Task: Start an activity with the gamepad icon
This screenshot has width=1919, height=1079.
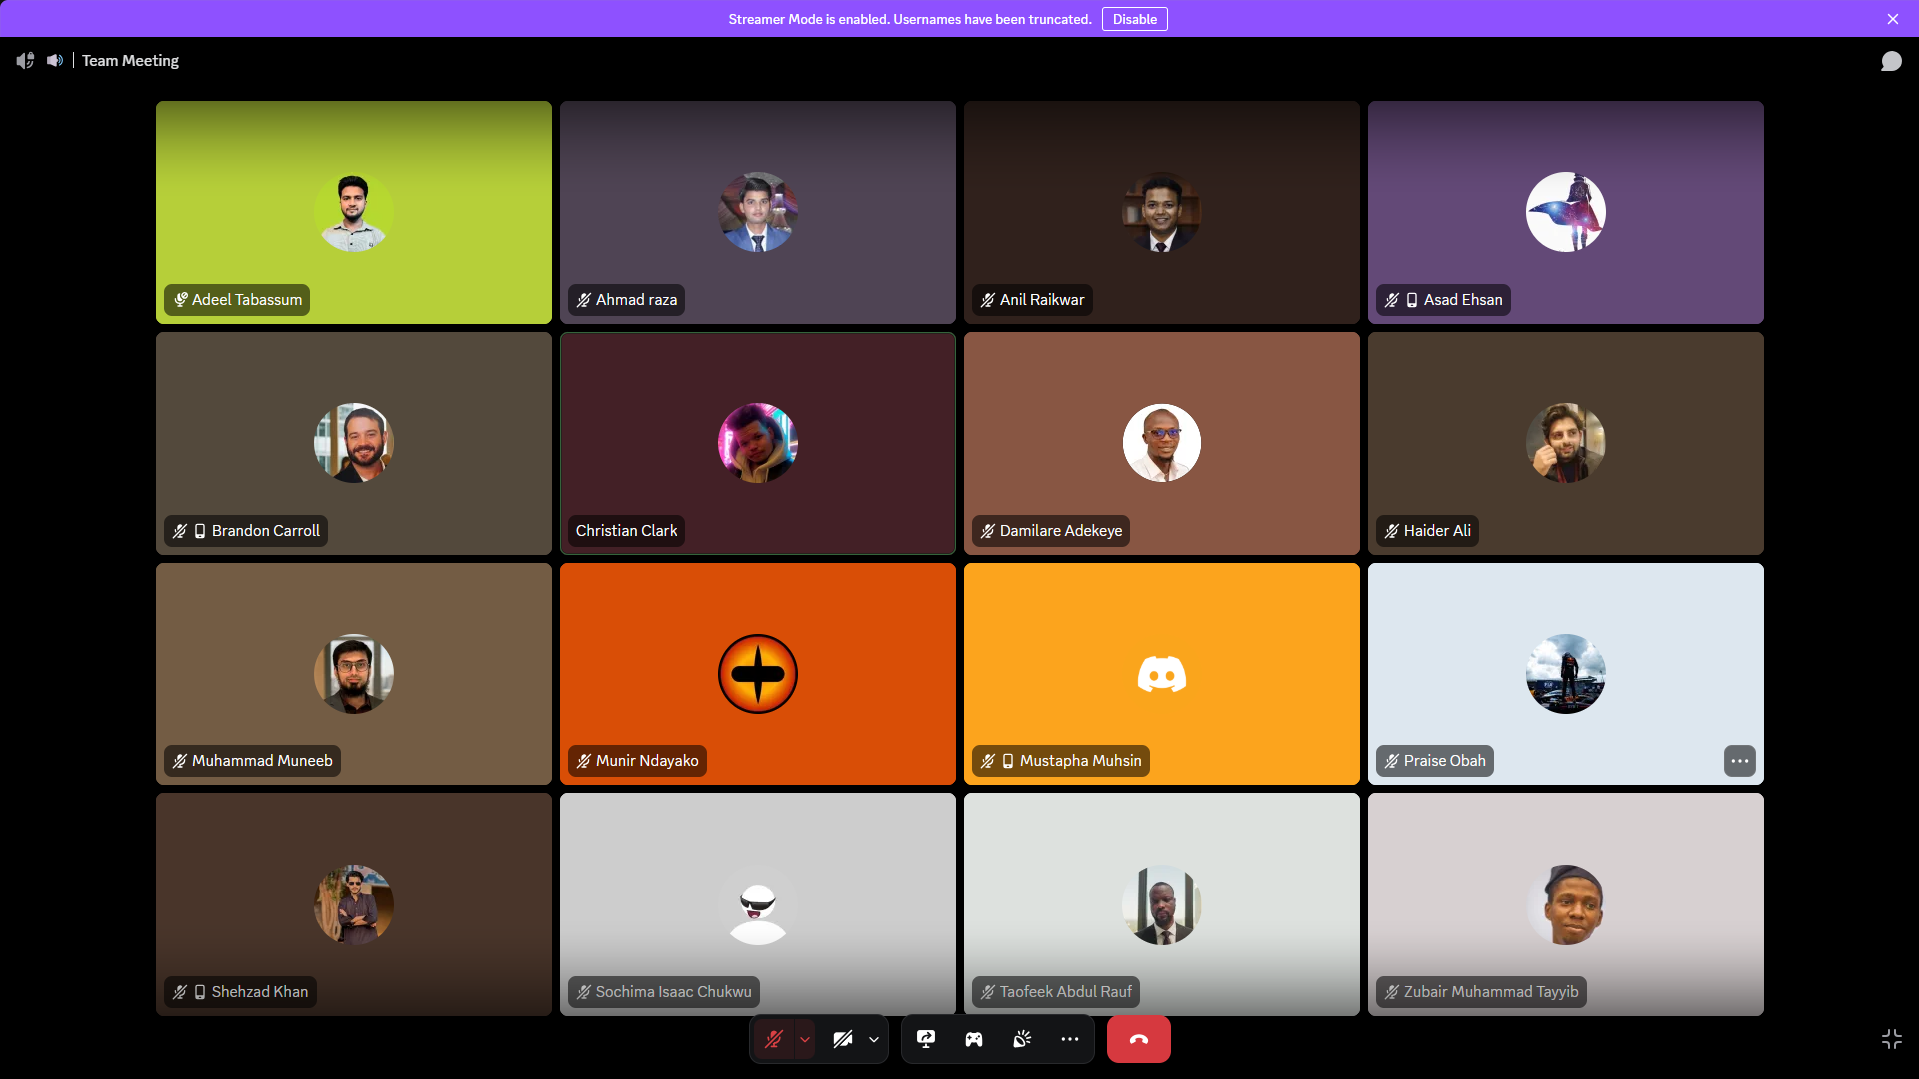Action: [x=973, y=1039]
